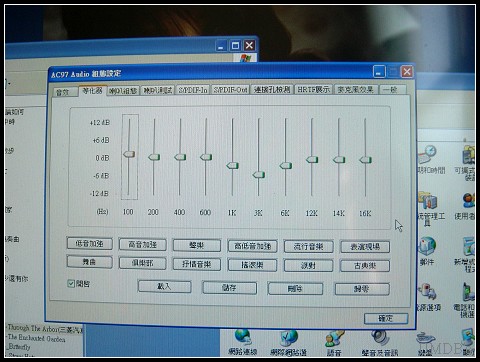
Task: Apply the 流行音樂 (Pop) preset
Action: pos(308,247)
